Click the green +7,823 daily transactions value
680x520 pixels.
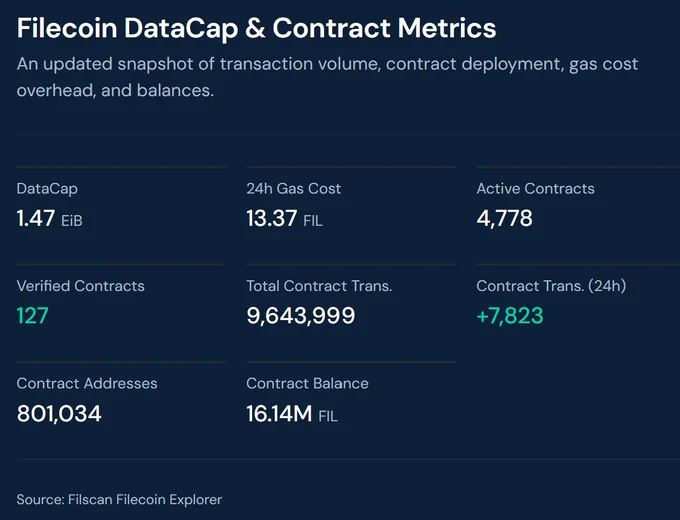click(x=510, y=315)
